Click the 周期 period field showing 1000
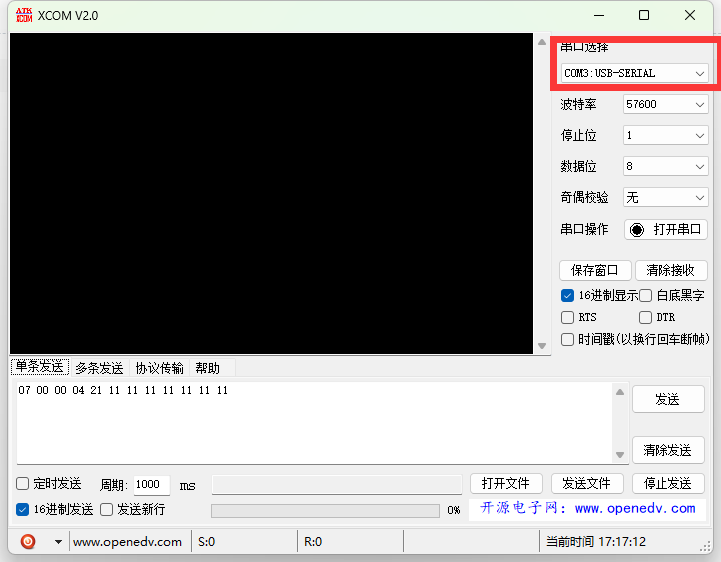721x562 pixels. click(152, 485)
